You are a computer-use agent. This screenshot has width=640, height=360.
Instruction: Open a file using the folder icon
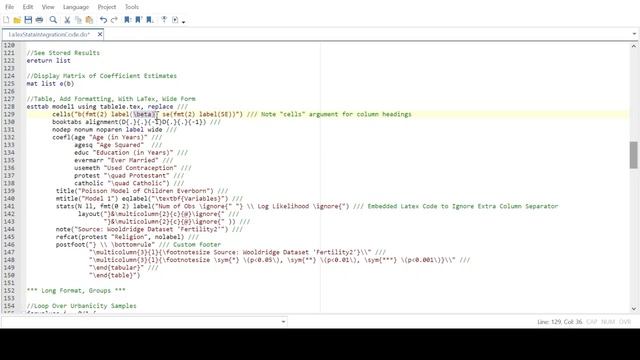tap(17, 20)
